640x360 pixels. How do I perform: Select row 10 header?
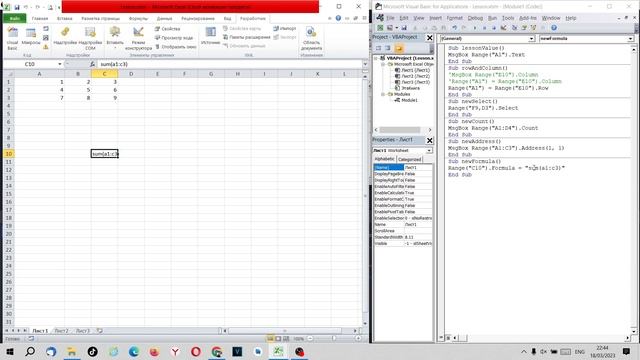point(9,154)
